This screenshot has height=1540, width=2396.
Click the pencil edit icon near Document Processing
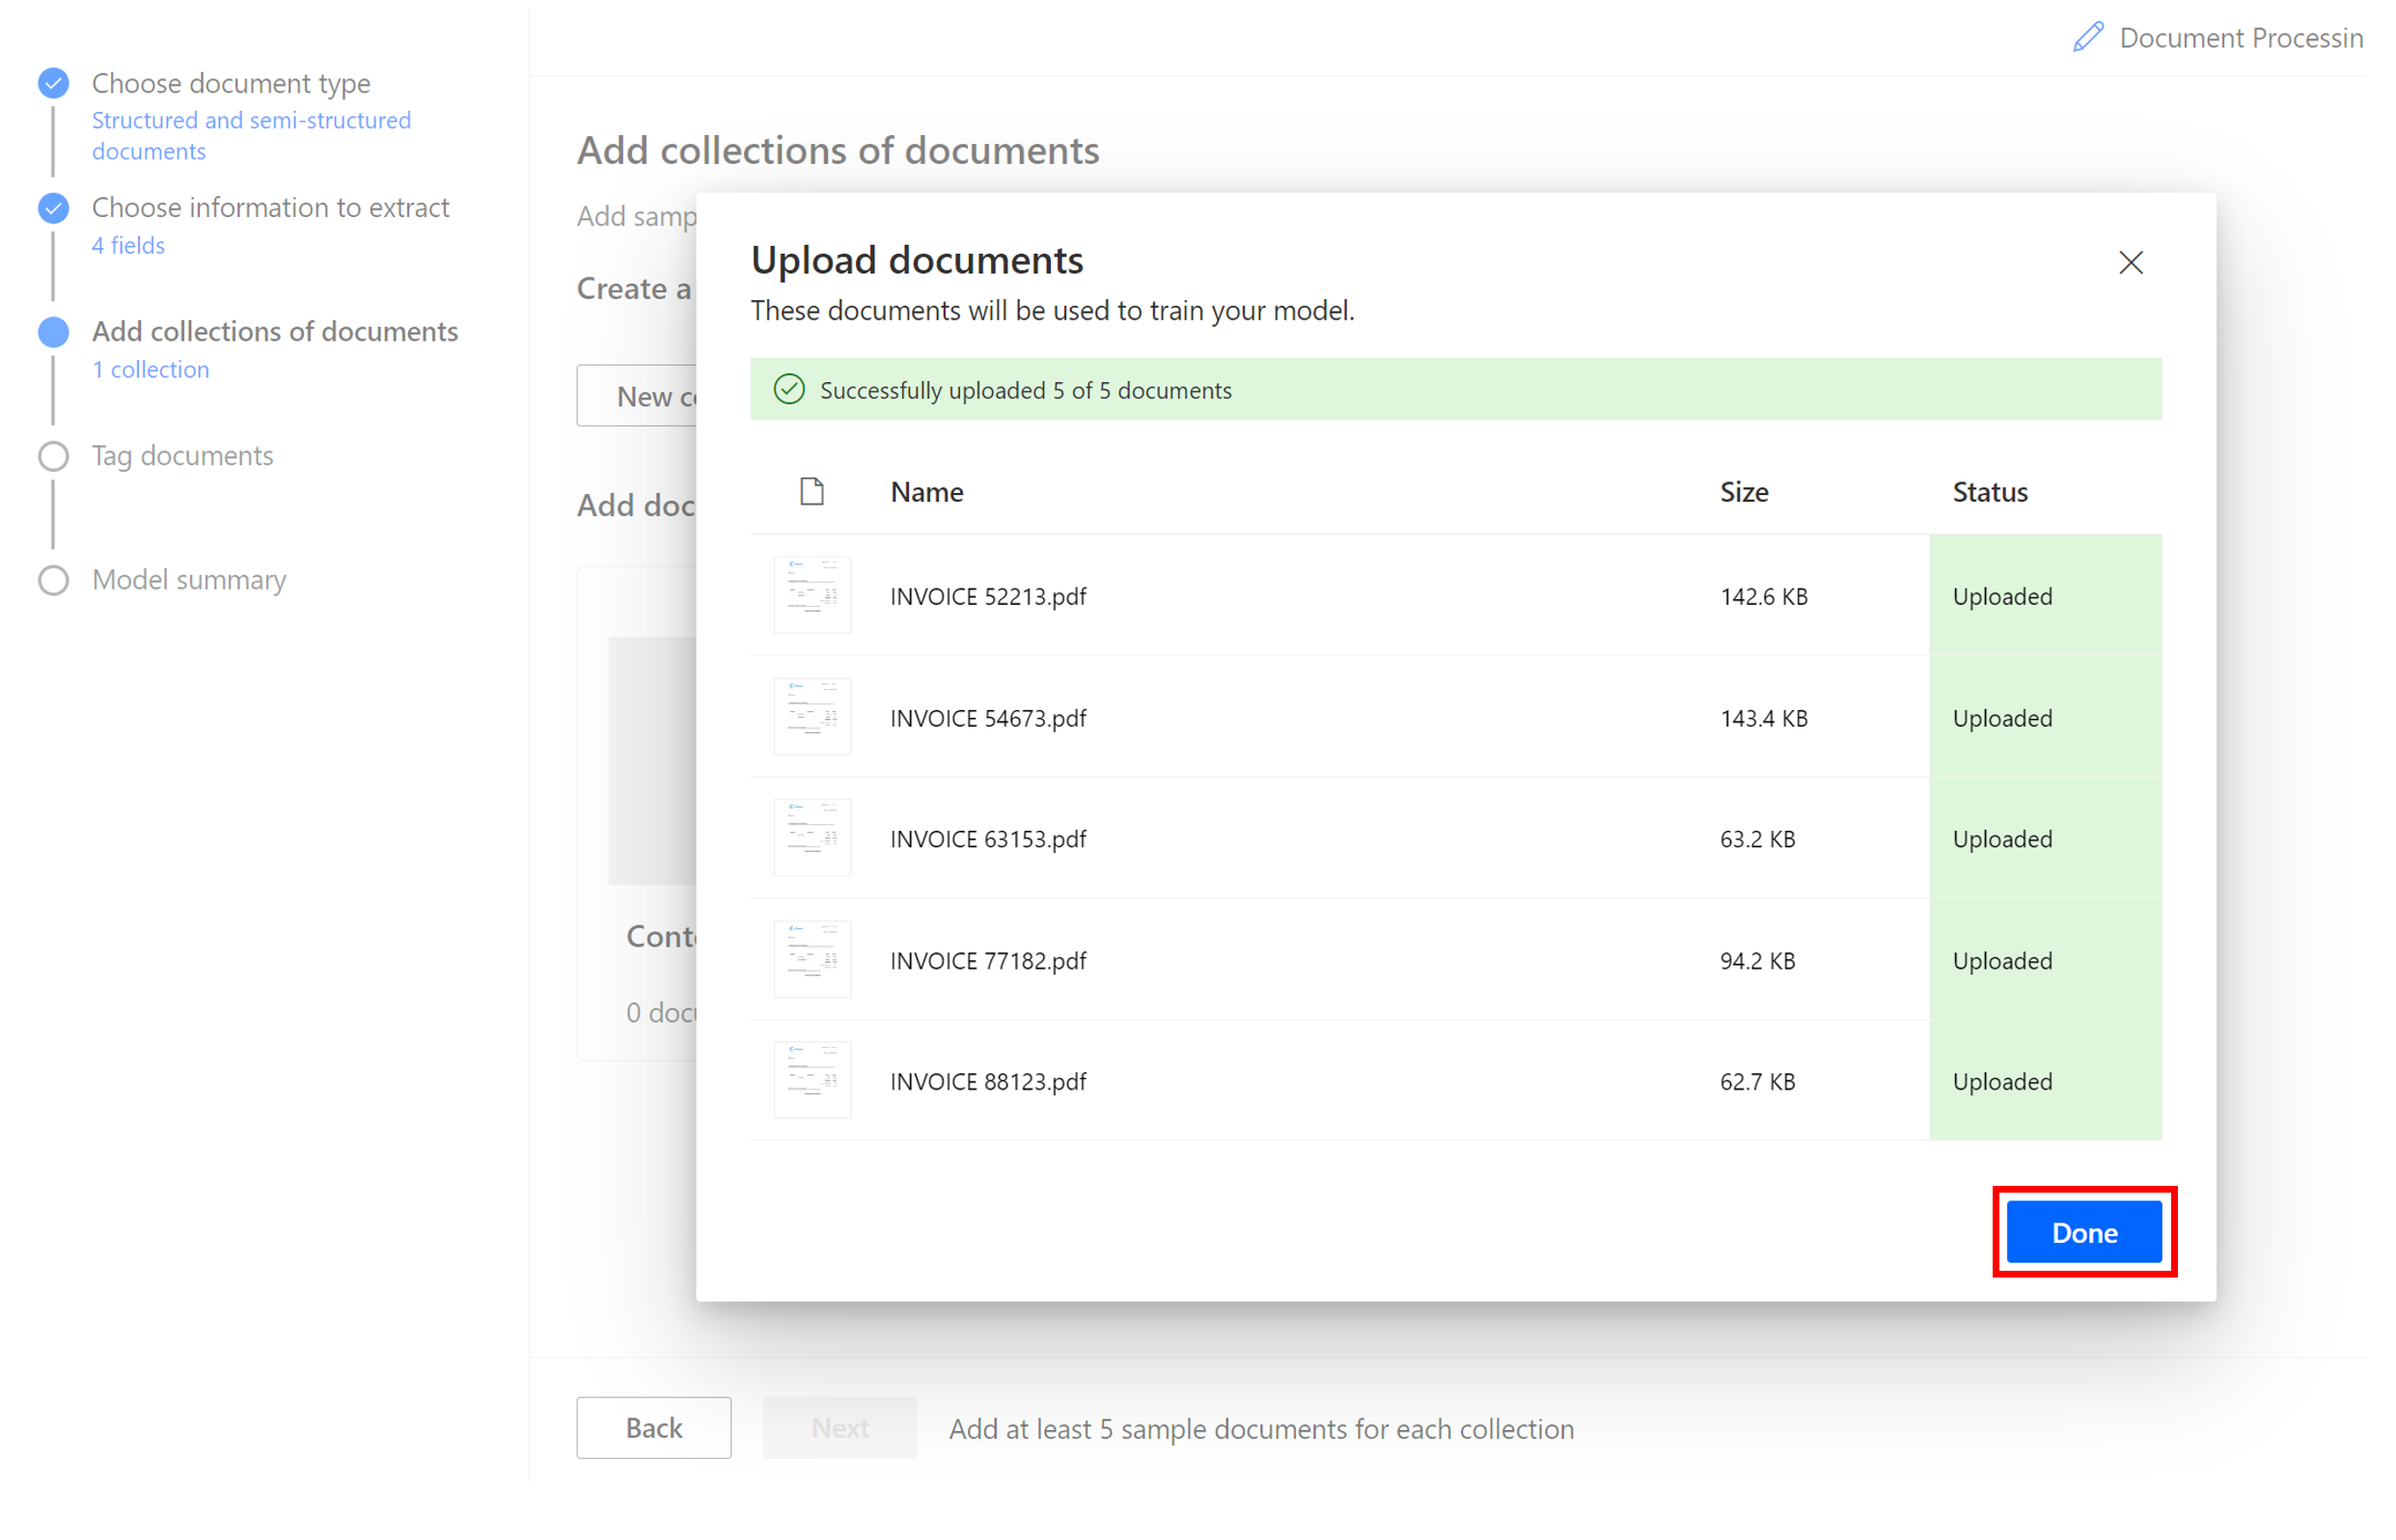[2087, 37]
